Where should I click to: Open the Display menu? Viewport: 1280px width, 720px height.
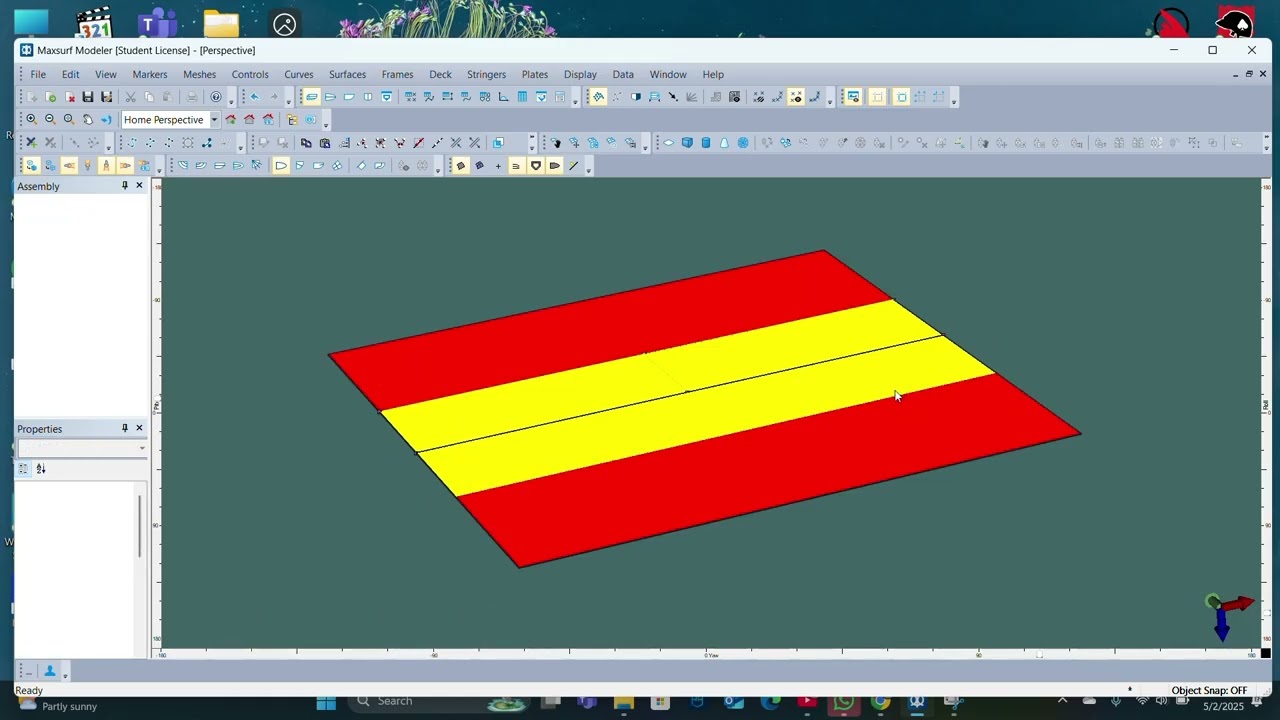(x=580, y=74)
